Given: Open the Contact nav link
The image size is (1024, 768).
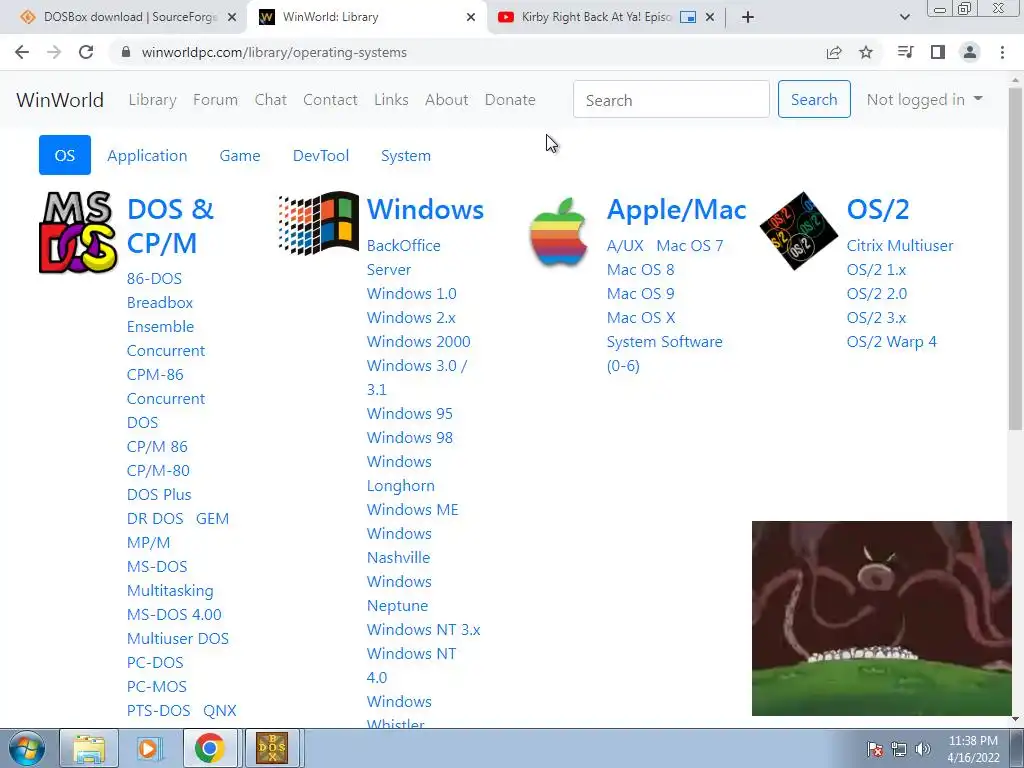Looking at the screenshot, I should pyautogui.click(x=330, y=100).
